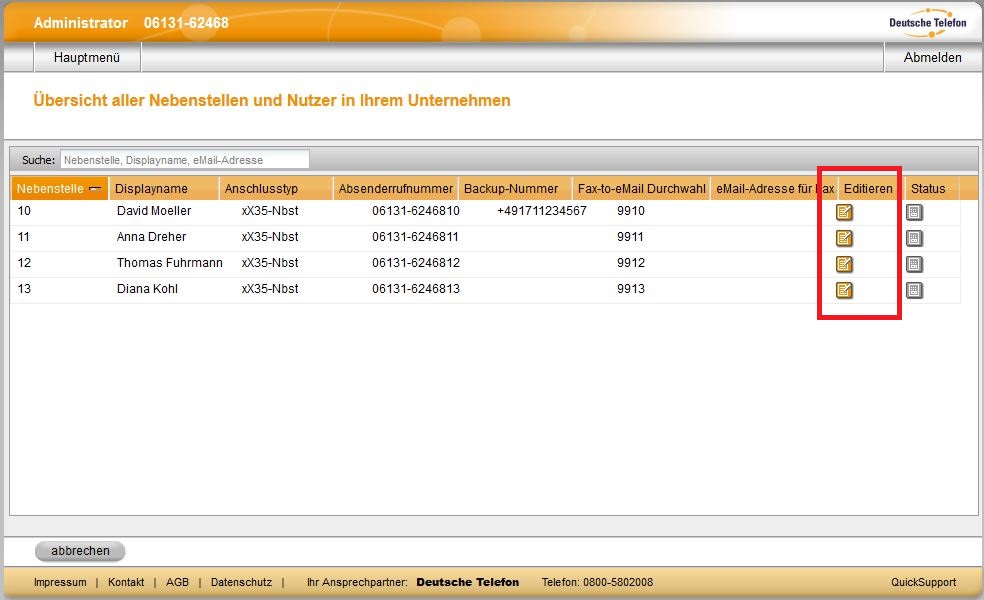Click the abbrechen button

pyautogui.click(x=80, y=551)
